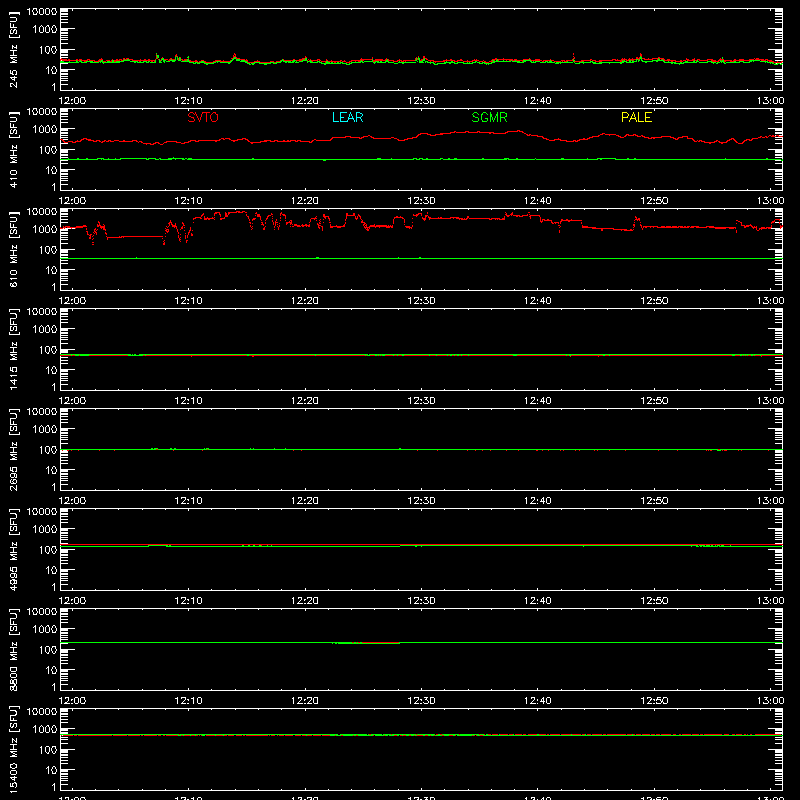
Task: Click 12:30 time label below 245 MHz panel
Action: [x=421, y=101]
